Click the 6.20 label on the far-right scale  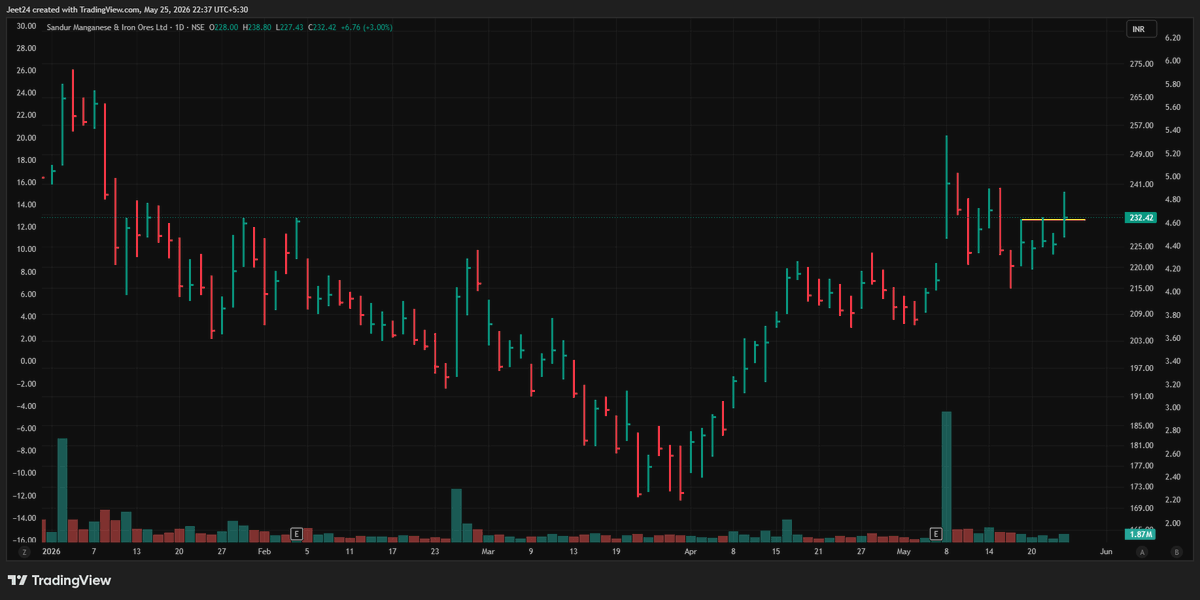1173,37
